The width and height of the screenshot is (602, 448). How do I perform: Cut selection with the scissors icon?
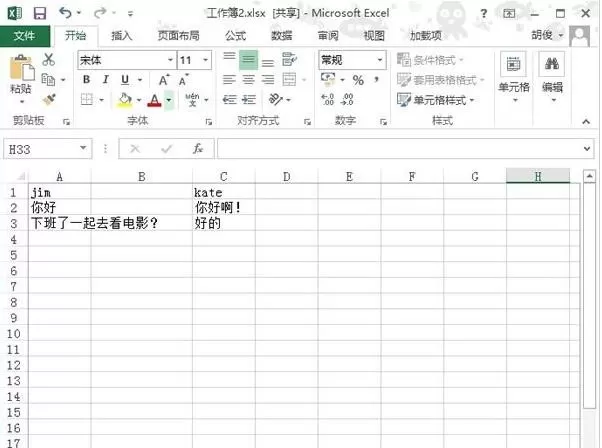pyautogui.click(x=48, y=60)
